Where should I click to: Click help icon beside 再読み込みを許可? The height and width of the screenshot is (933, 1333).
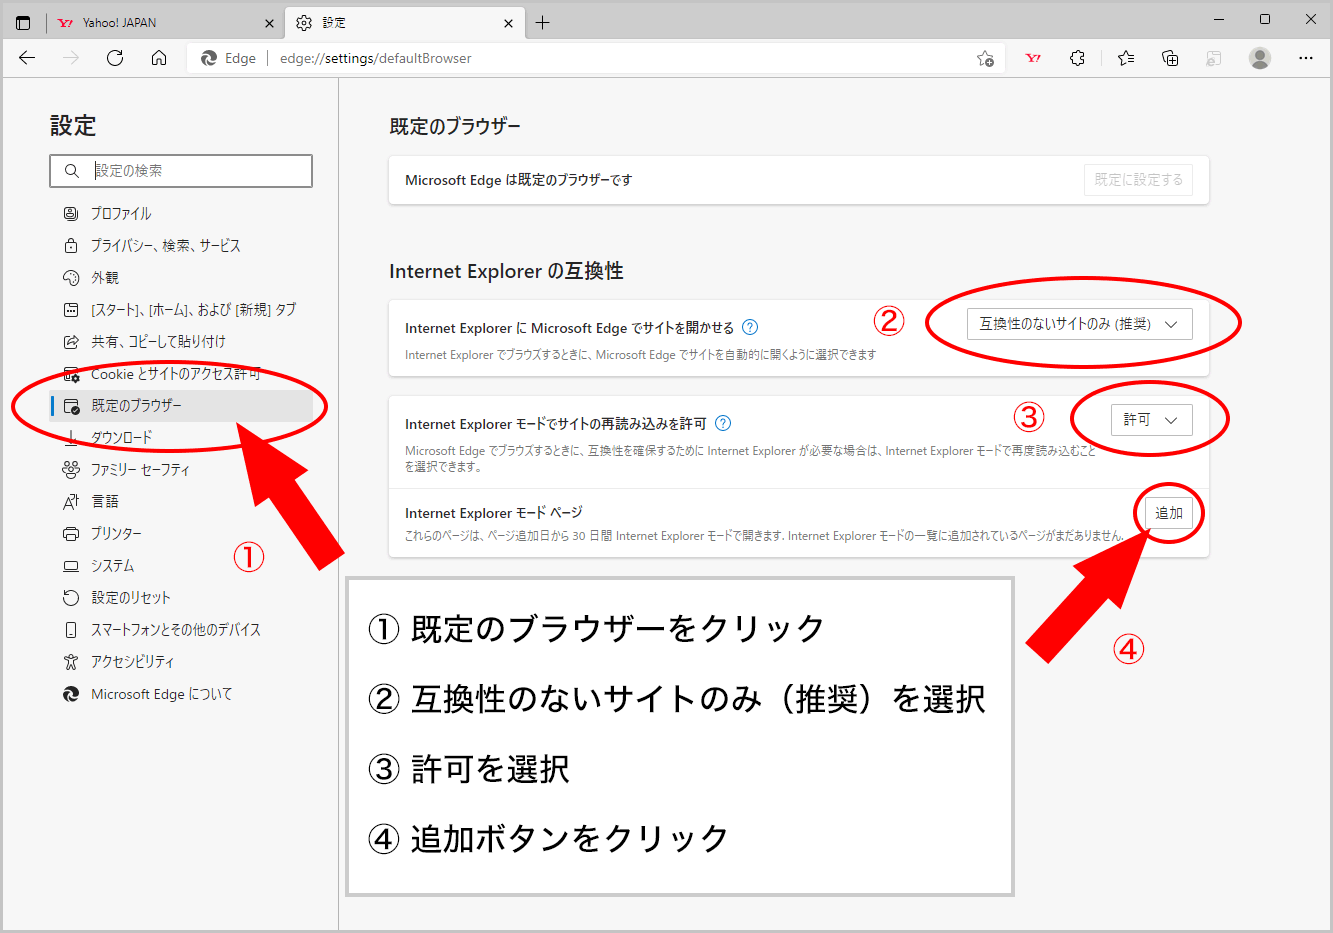point(723,423)
